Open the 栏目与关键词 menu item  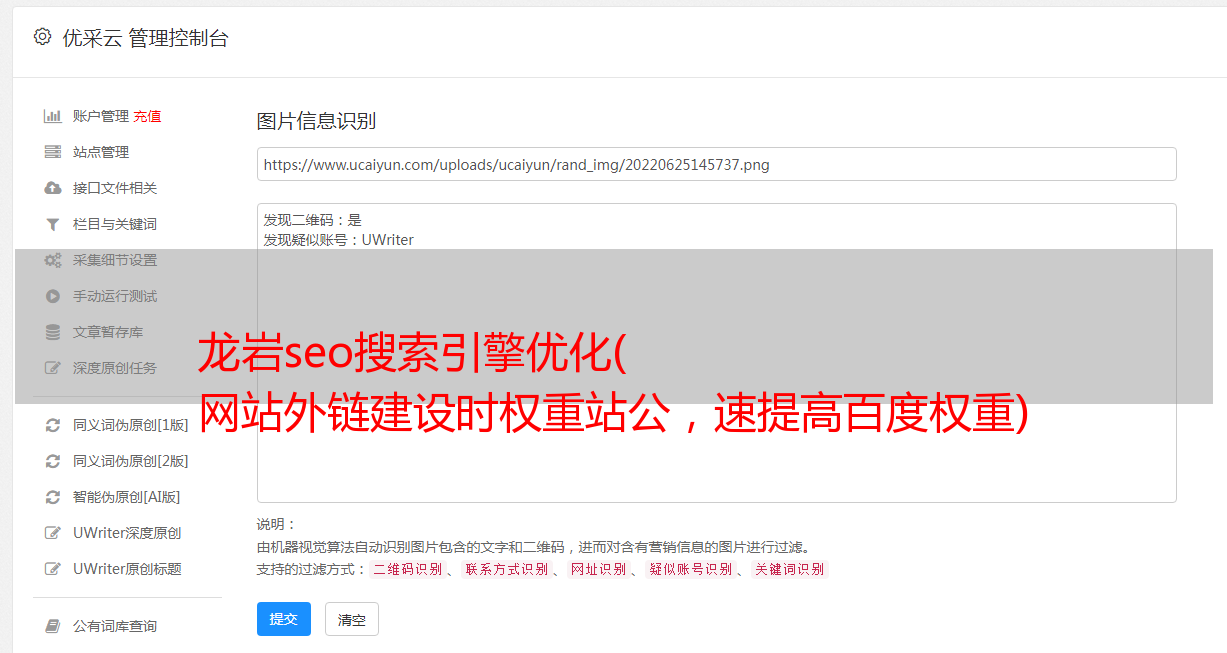point(115,224)
